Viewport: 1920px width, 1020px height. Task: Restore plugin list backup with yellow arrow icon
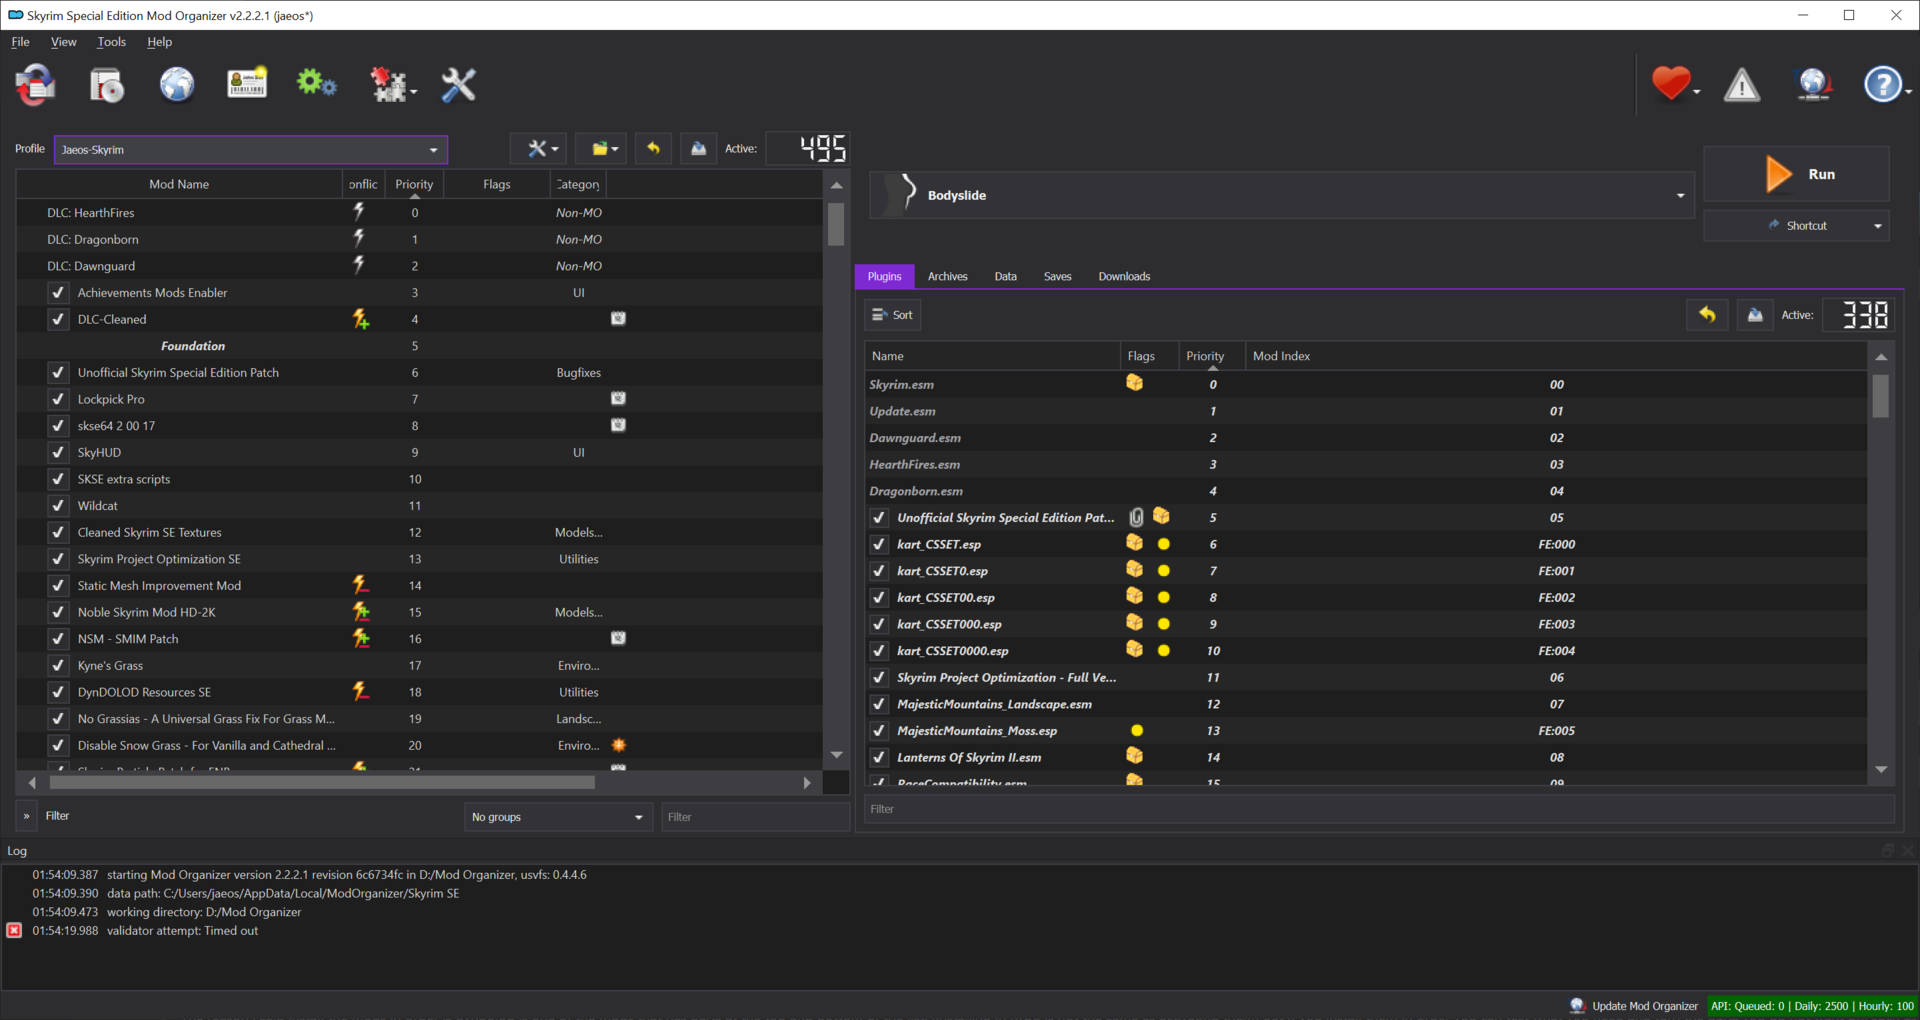click(x=1707, y=315)
